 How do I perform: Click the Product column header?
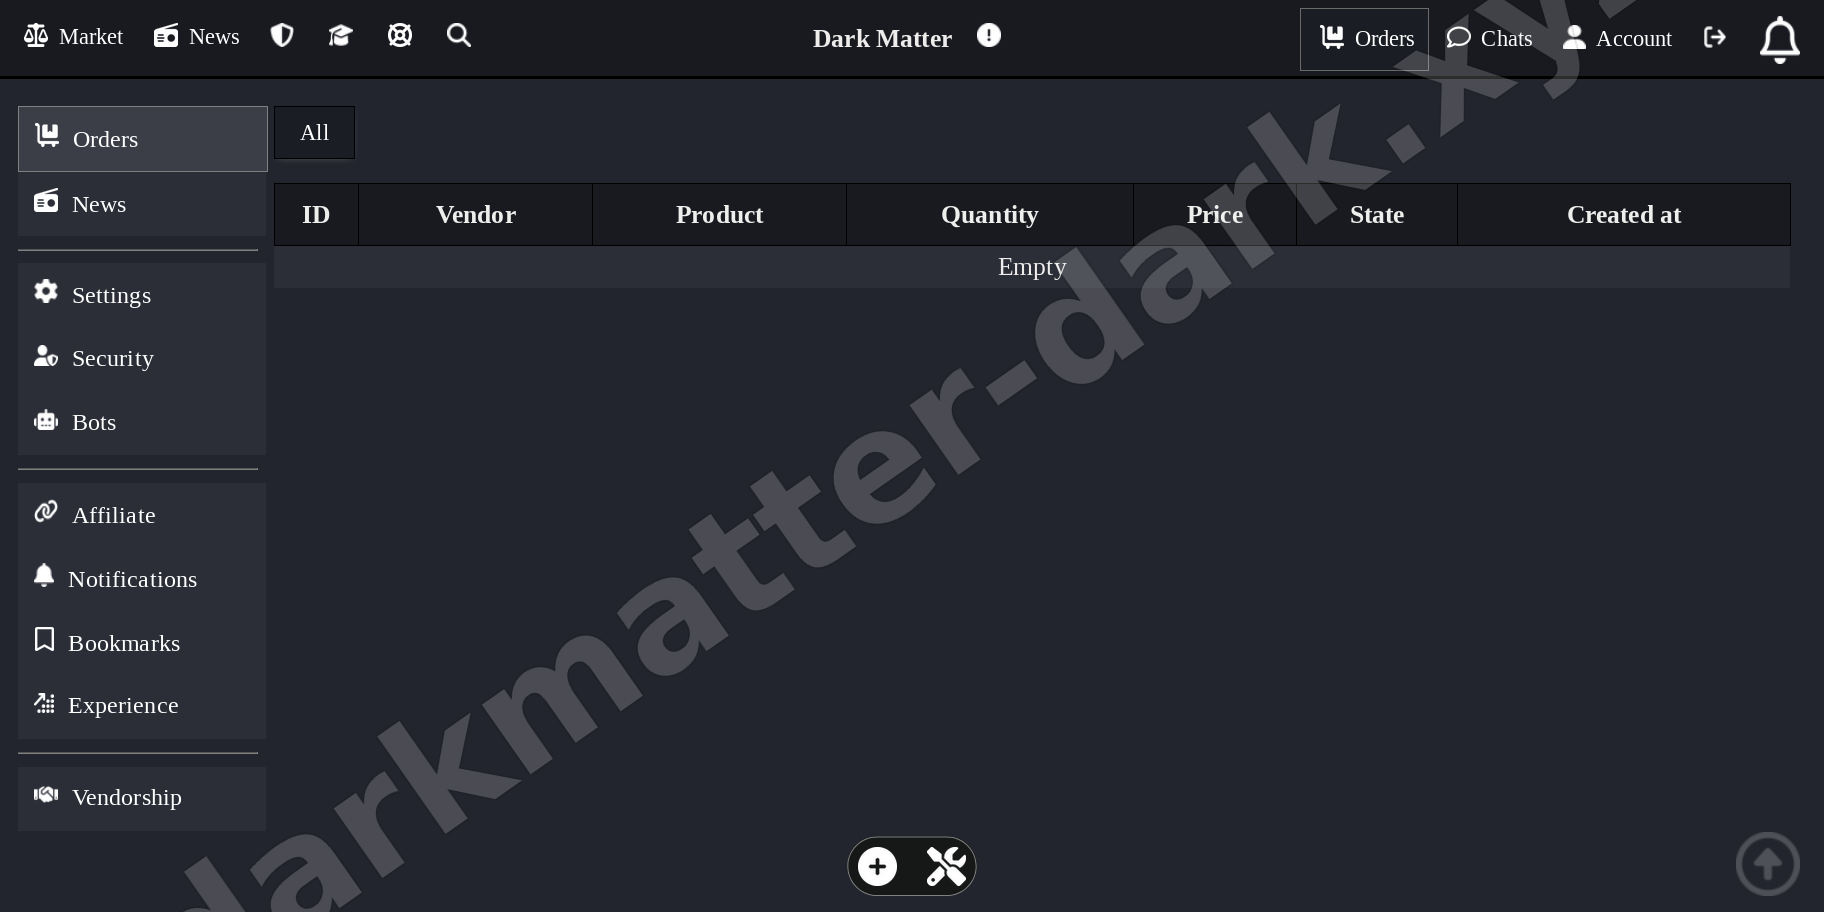[720, 215]
